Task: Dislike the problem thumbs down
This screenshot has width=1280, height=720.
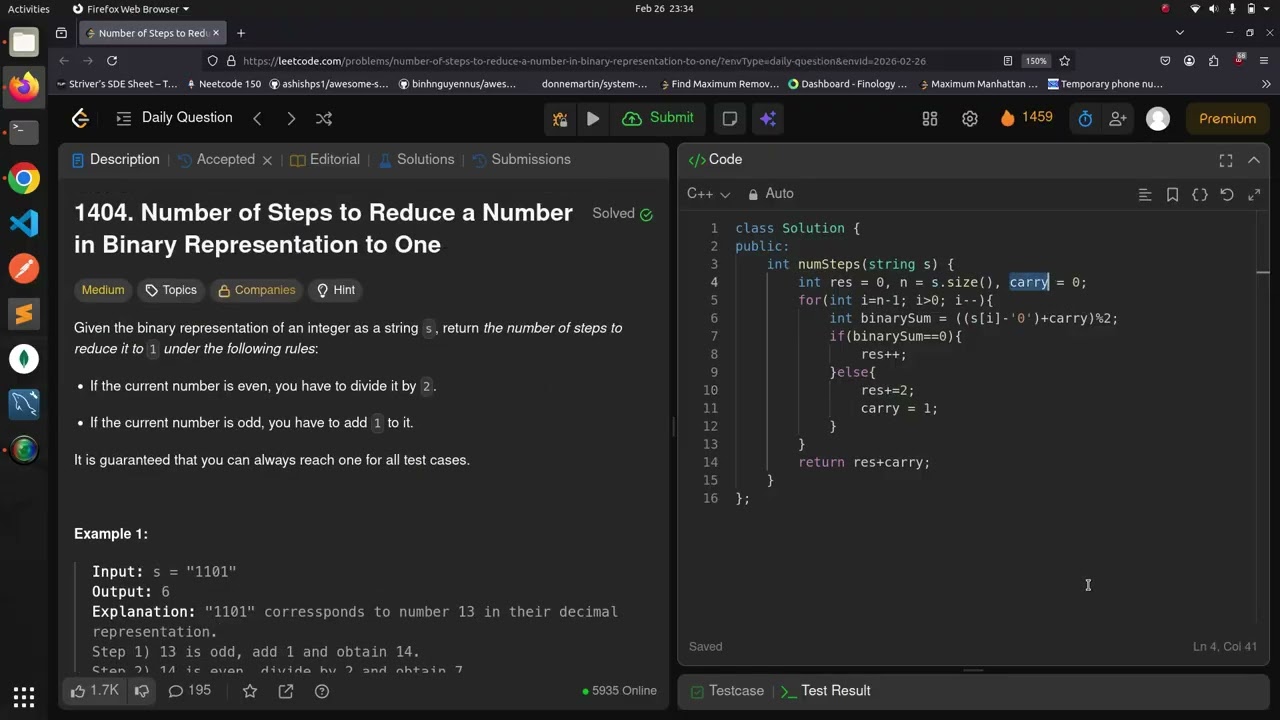Action: (142, 691)
